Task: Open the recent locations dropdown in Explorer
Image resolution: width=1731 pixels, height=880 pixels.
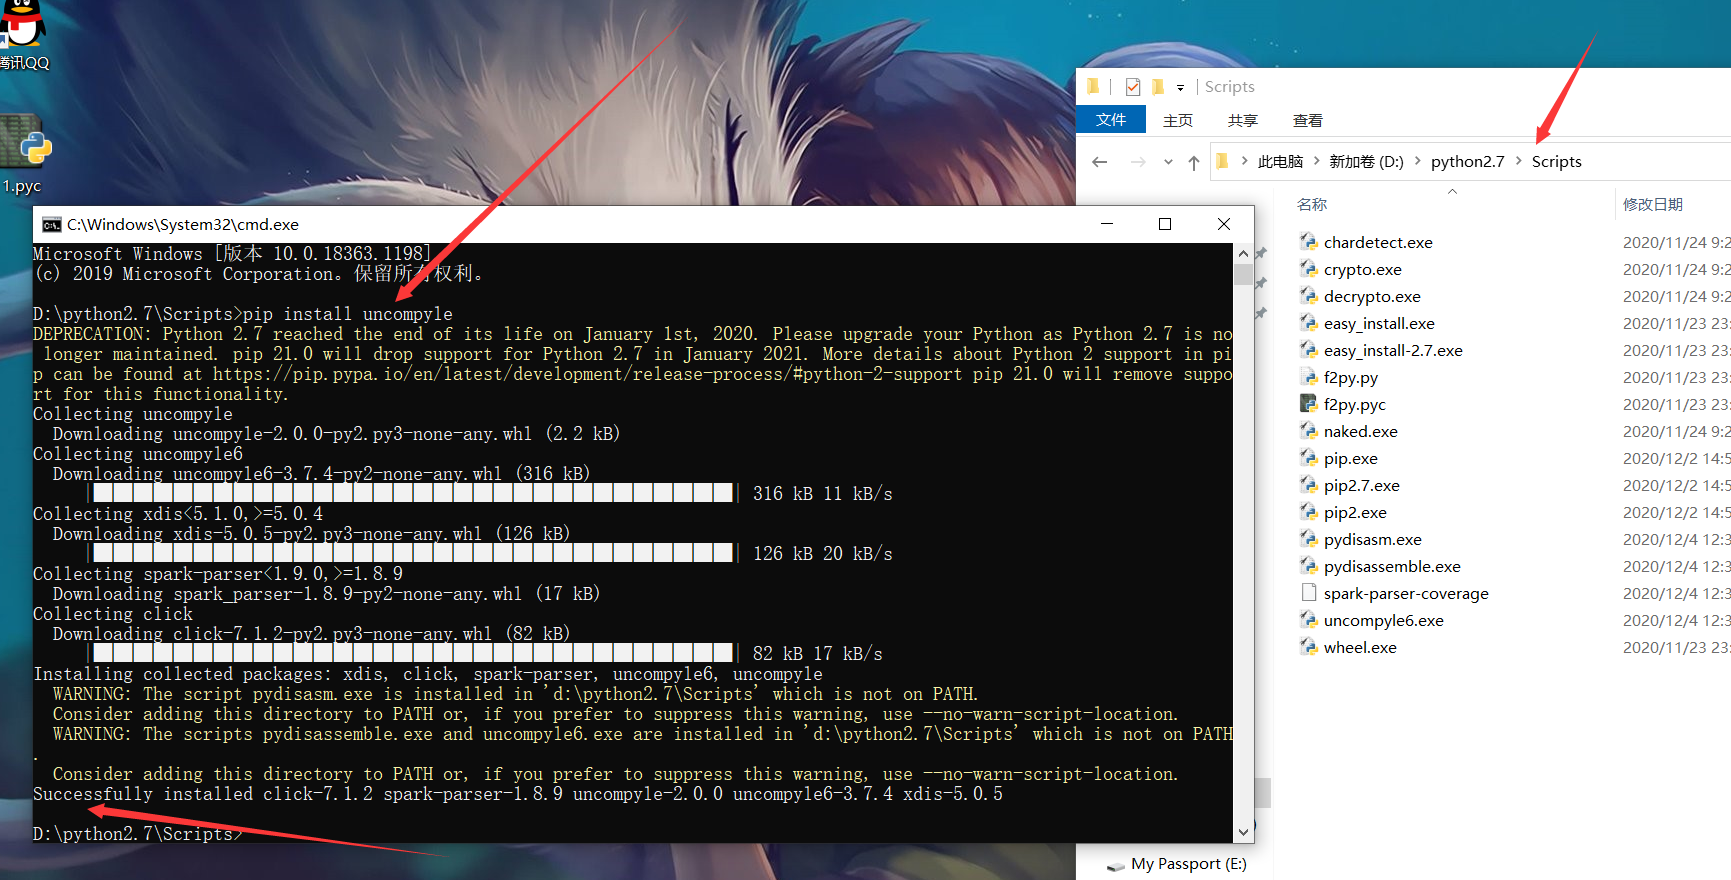Action: 1168,162
